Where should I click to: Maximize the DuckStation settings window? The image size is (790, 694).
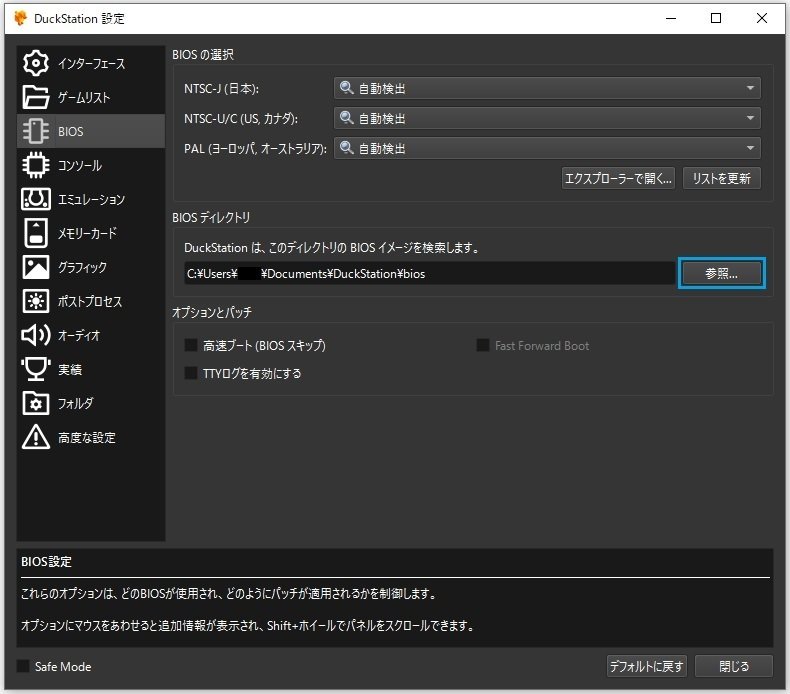pos(715,18)
